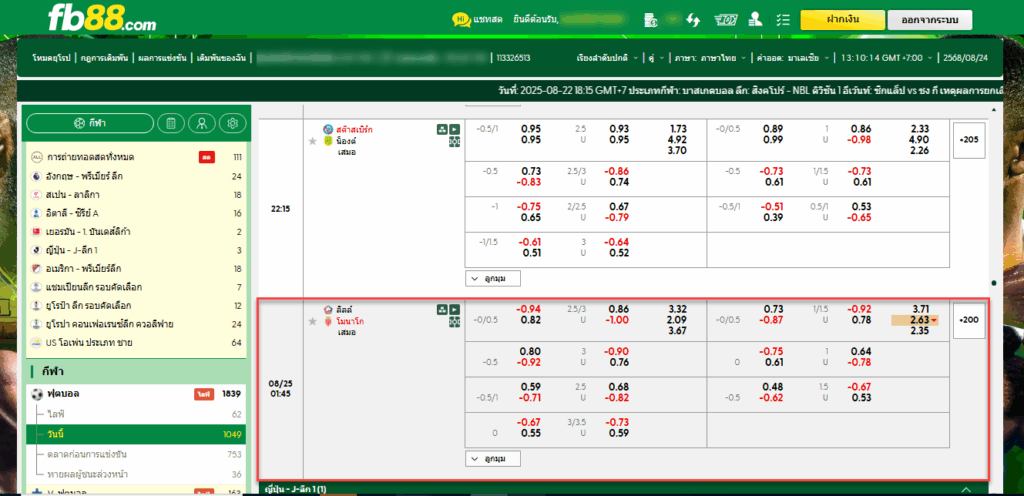Open +205 more markets for Strasbourg match
Image resolution: width=1024 pixels, height=496 pixels.
tap(969, 140)
